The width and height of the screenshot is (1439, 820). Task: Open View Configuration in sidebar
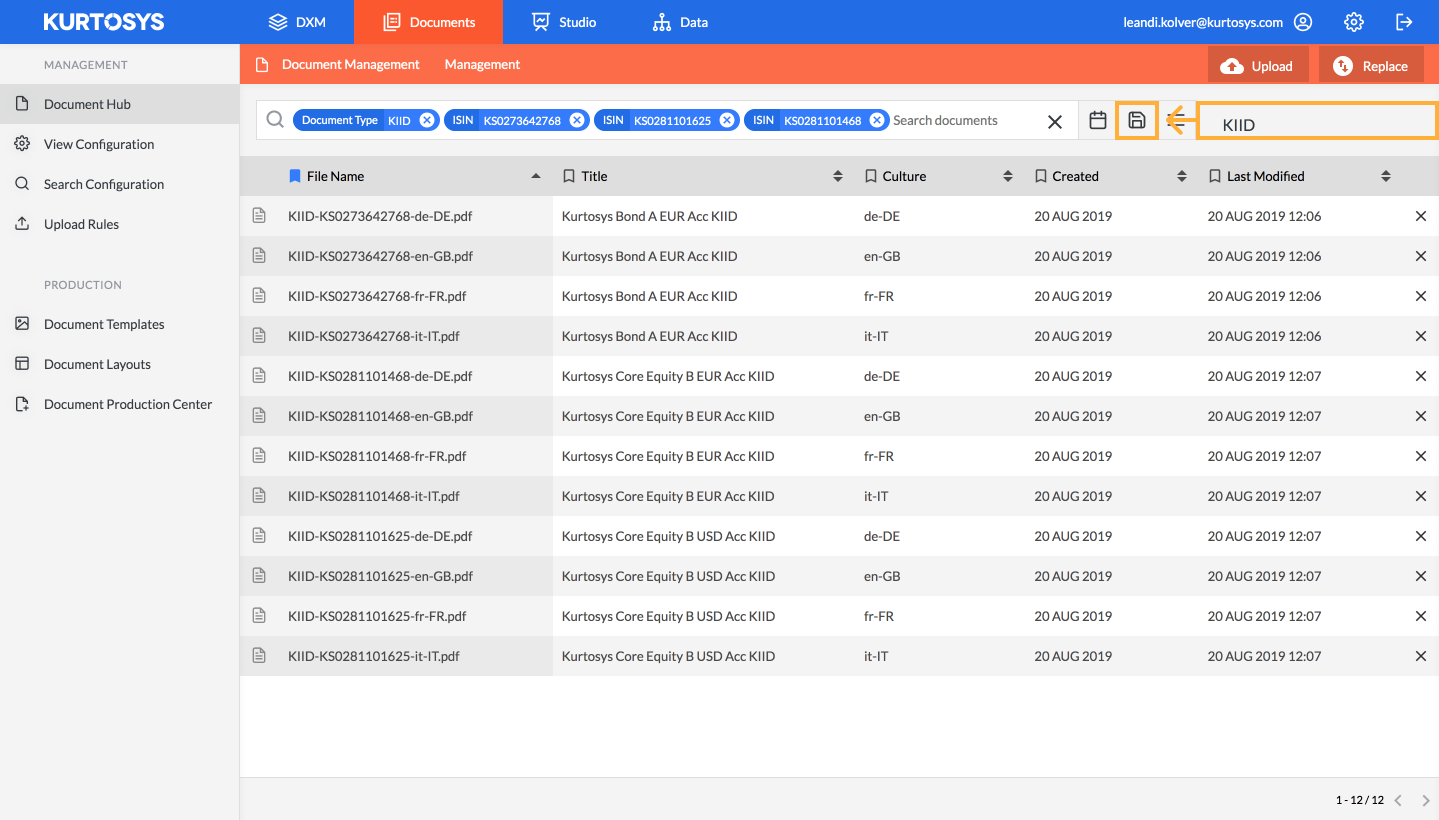coord(120,144)
